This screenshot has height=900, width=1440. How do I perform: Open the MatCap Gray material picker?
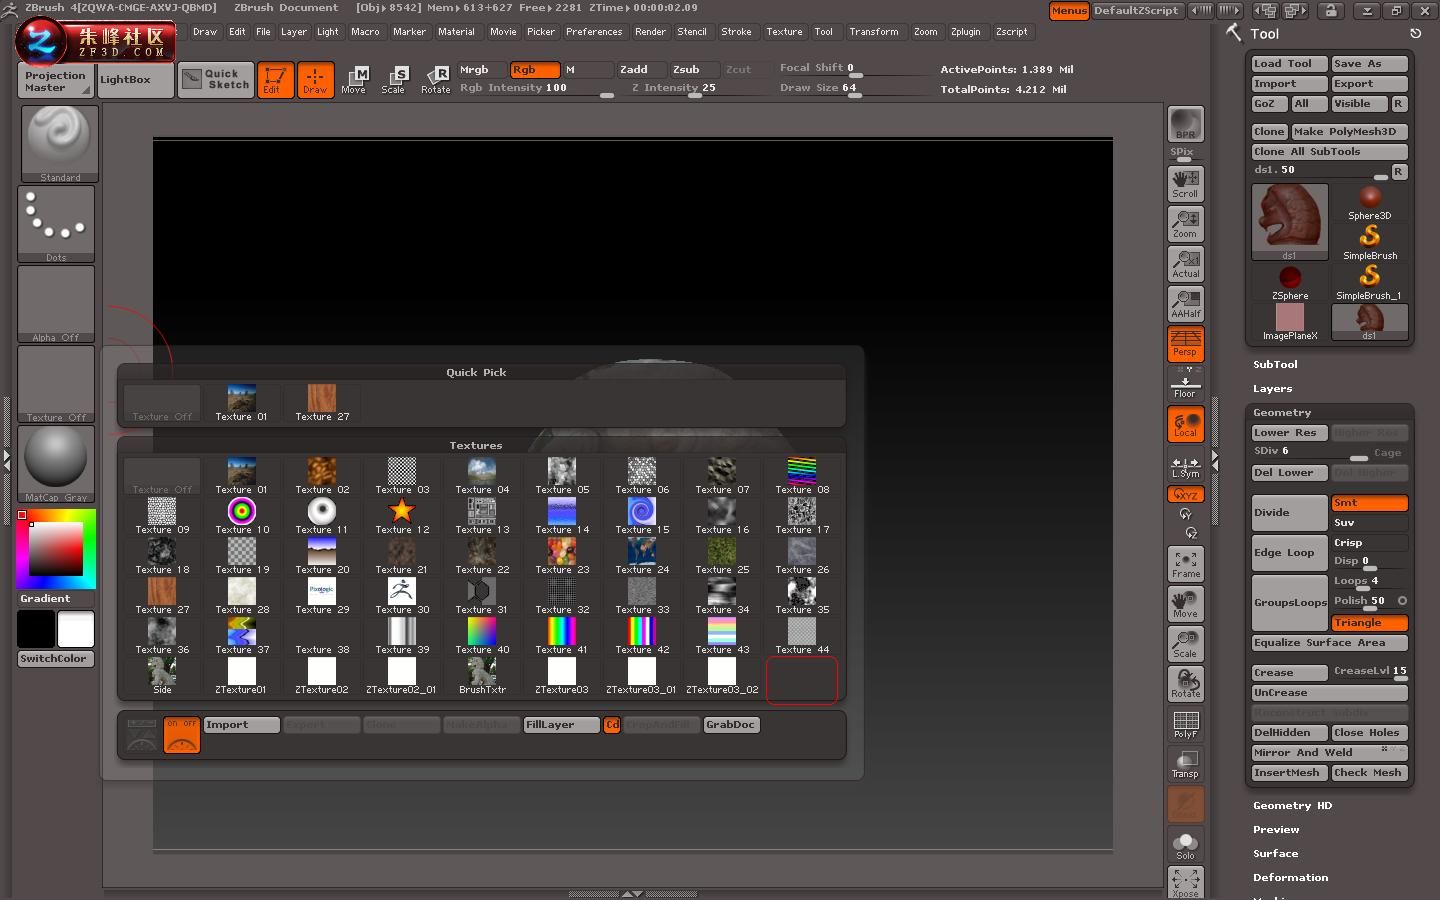[x=56, y=464]
